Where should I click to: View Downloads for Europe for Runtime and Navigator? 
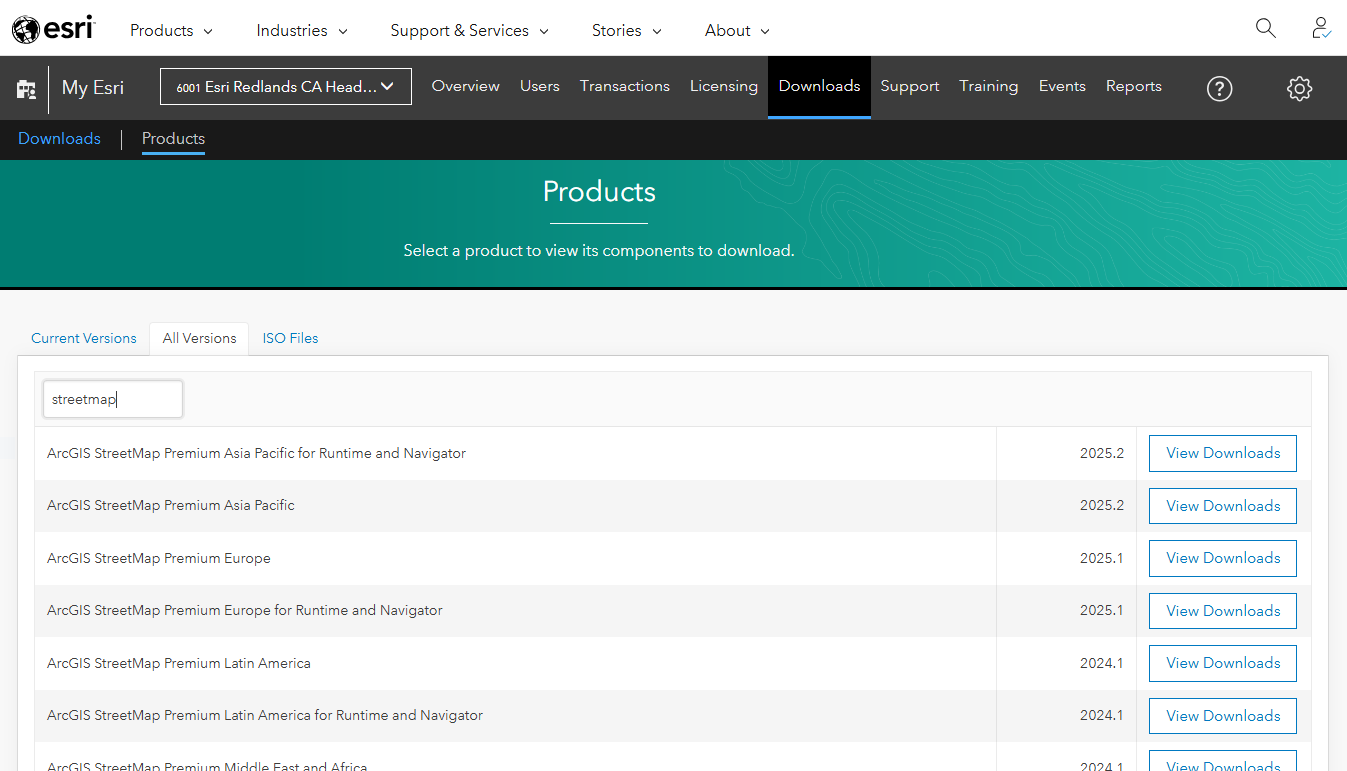tap(1223, 611)
